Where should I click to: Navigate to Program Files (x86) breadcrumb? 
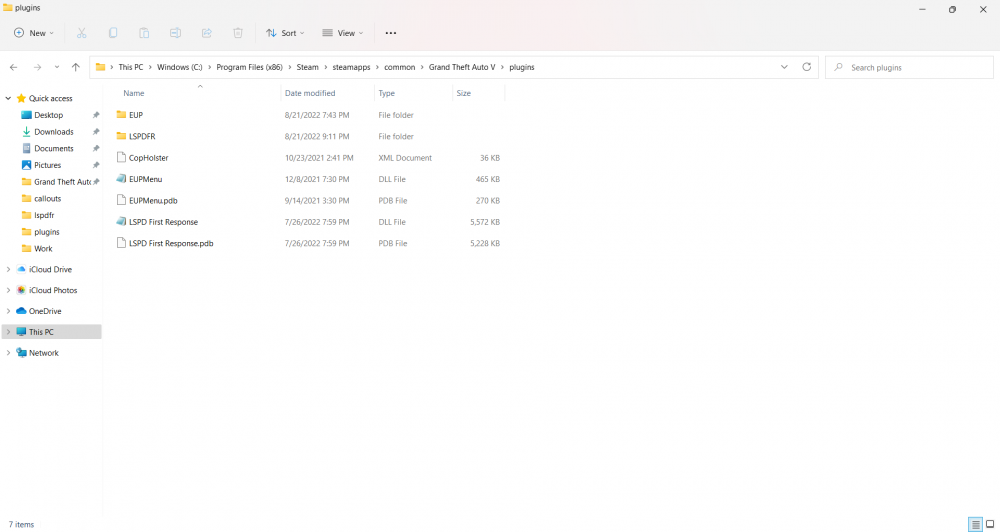click(249, 67)
